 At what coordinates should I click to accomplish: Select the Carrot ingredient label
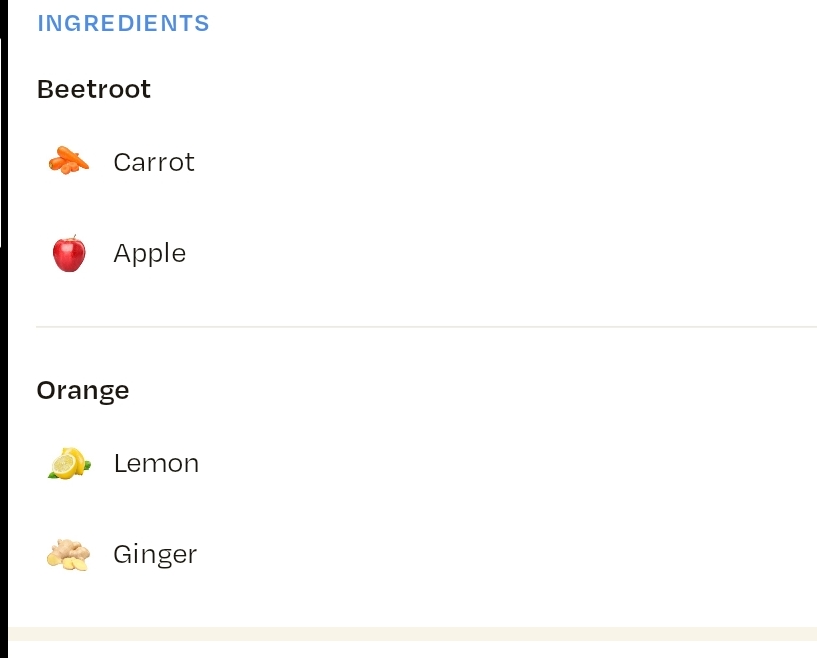pos(154,162)
